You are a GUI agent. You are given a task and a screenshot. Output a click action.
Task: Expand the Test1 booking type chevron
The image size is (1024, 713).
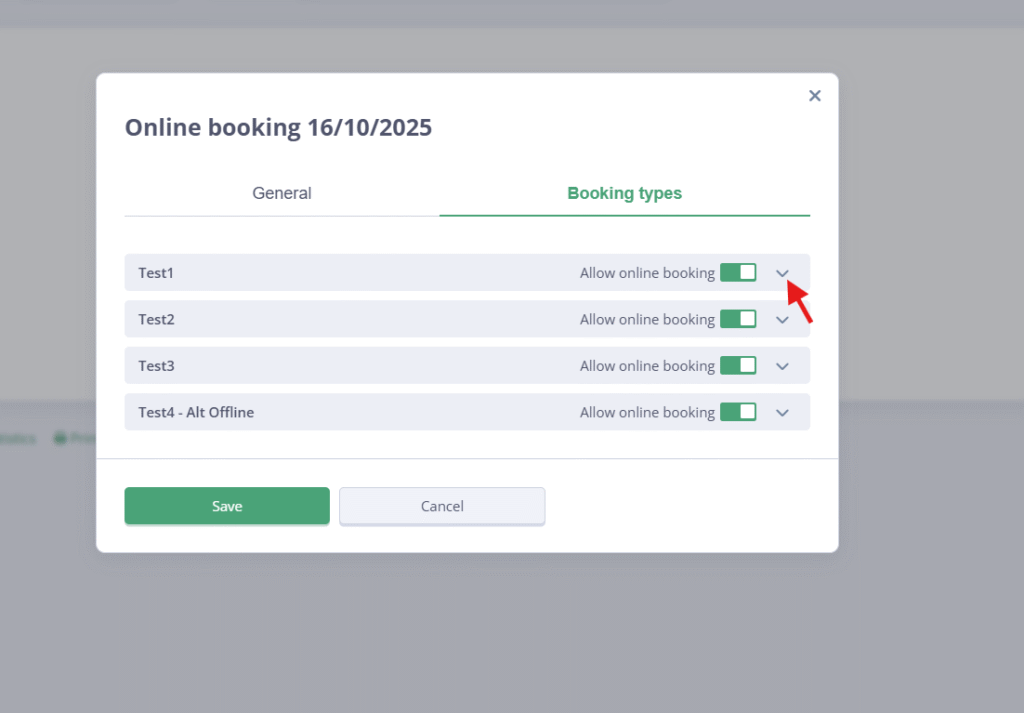point(783,273)
